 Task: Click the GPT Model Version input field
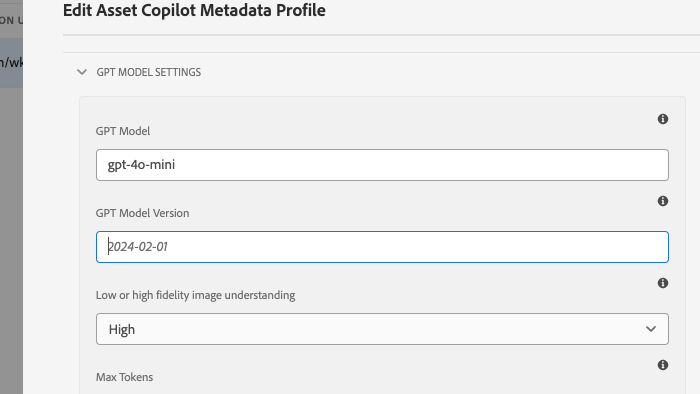(382, 247)
